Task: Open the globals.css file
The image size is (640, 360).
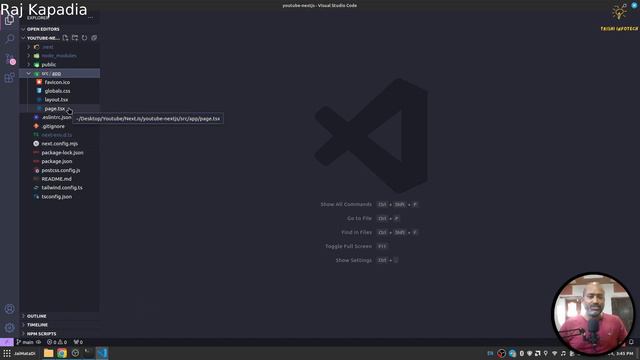Action: click(x=60, y=91)
